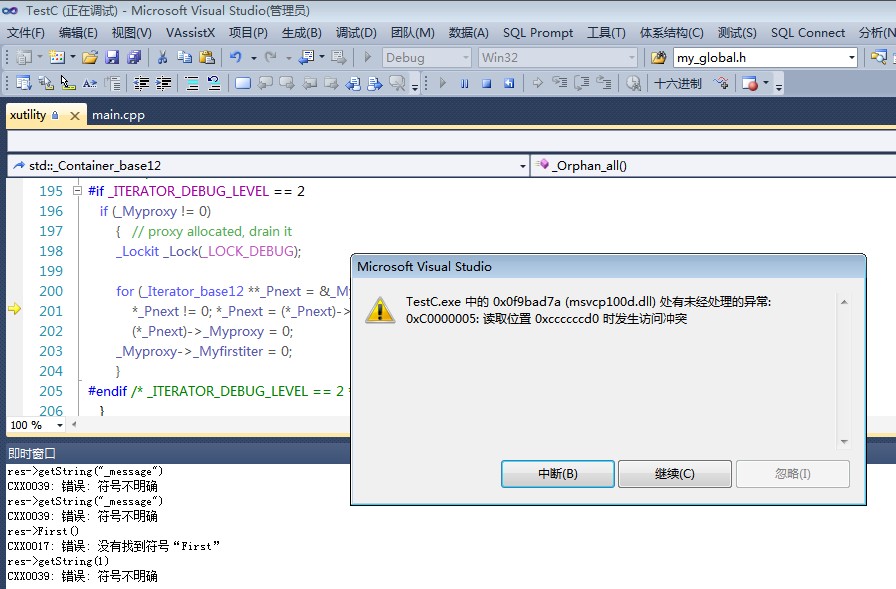Expand the std::_Container_base12 scope dropdown
Image resolution: width=896 pixels, height=589 pixels.
tap(522, 166)
